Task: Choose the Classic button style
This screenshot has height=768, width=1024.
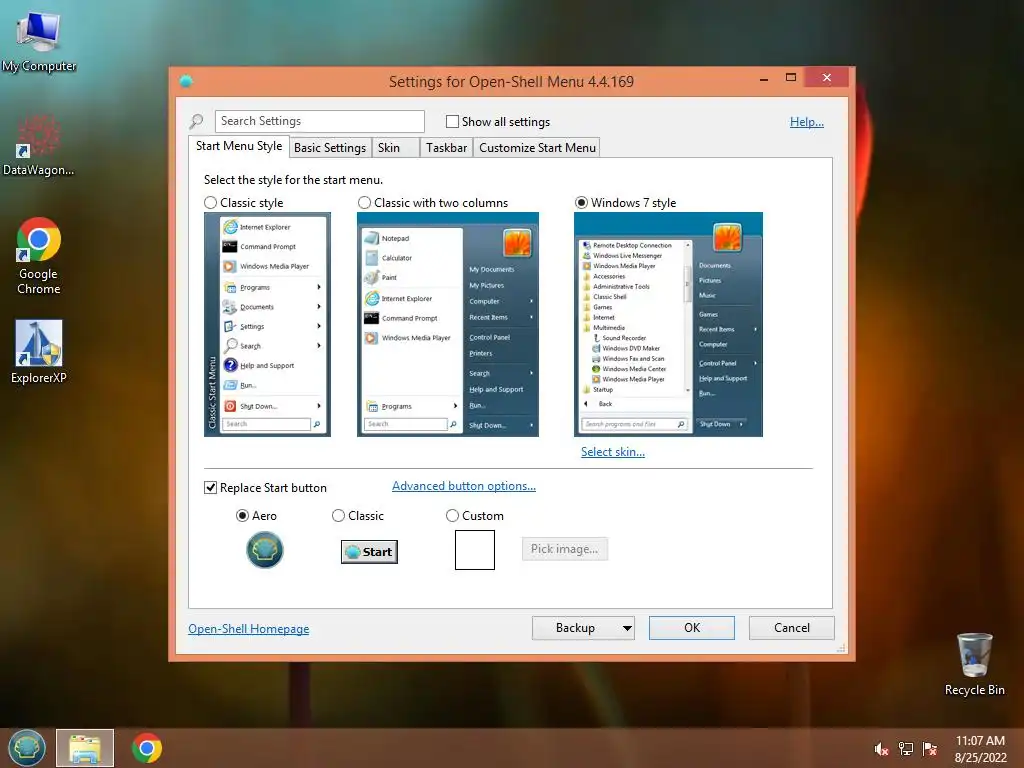Action: (x=338, y=515)
